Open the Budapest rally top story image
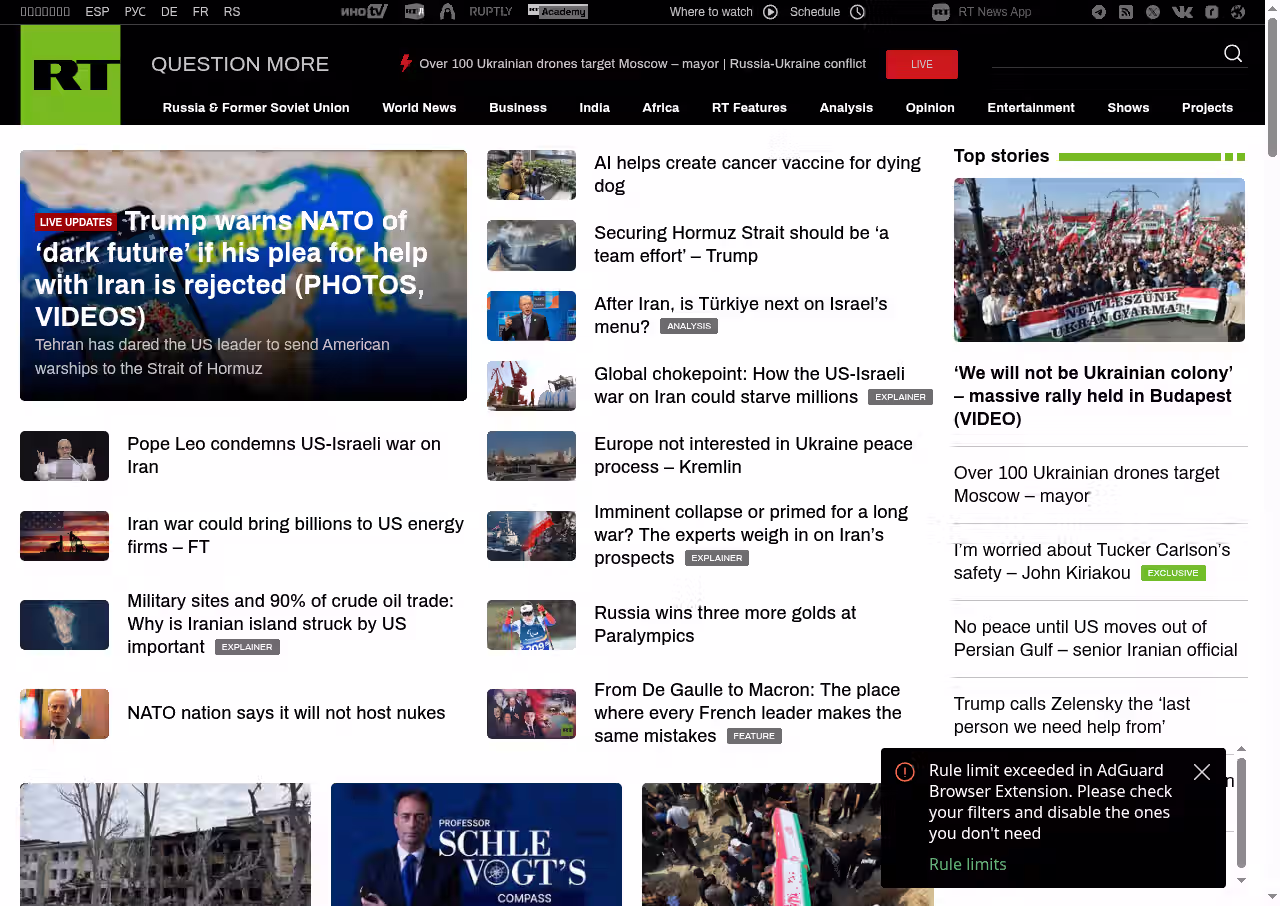Screen dimensions: 1280x906 [1099, 260]
